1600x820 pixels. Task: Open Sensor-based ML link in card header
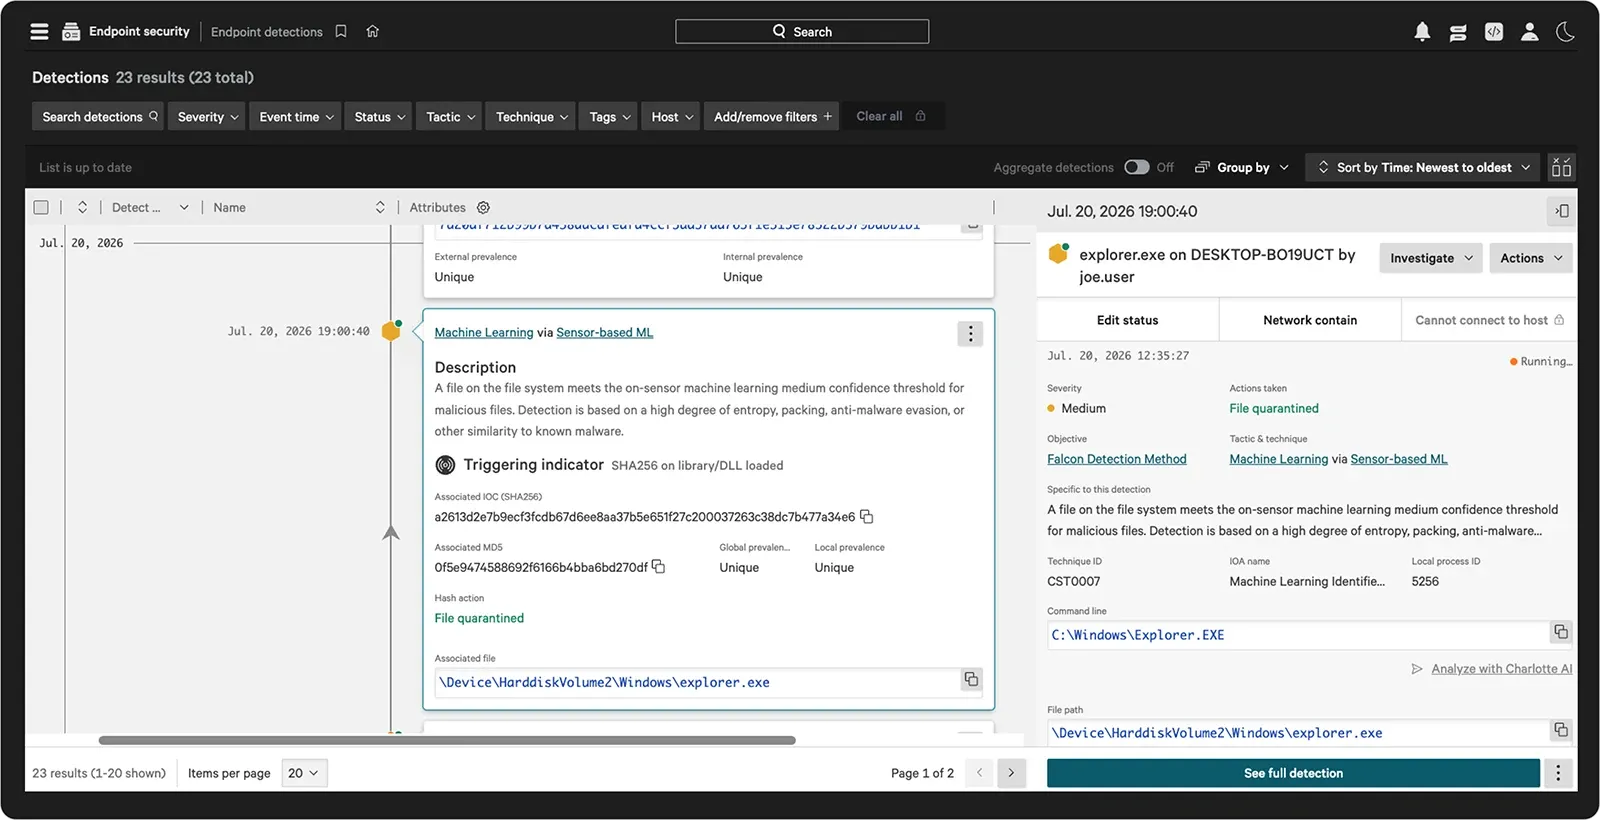[604, 333]
